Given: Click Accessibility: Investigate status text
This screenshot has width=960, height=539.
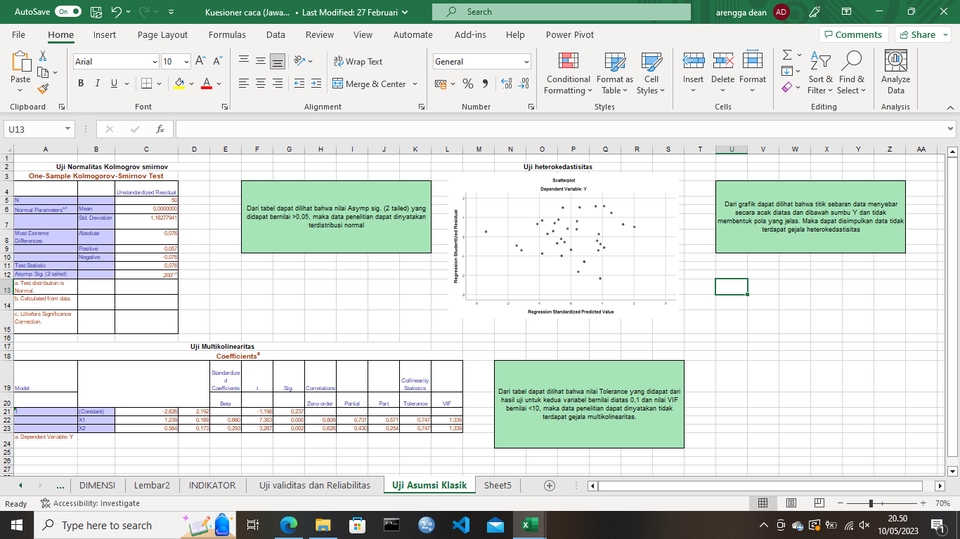Looking at the screenshot, I should [90, 503].
